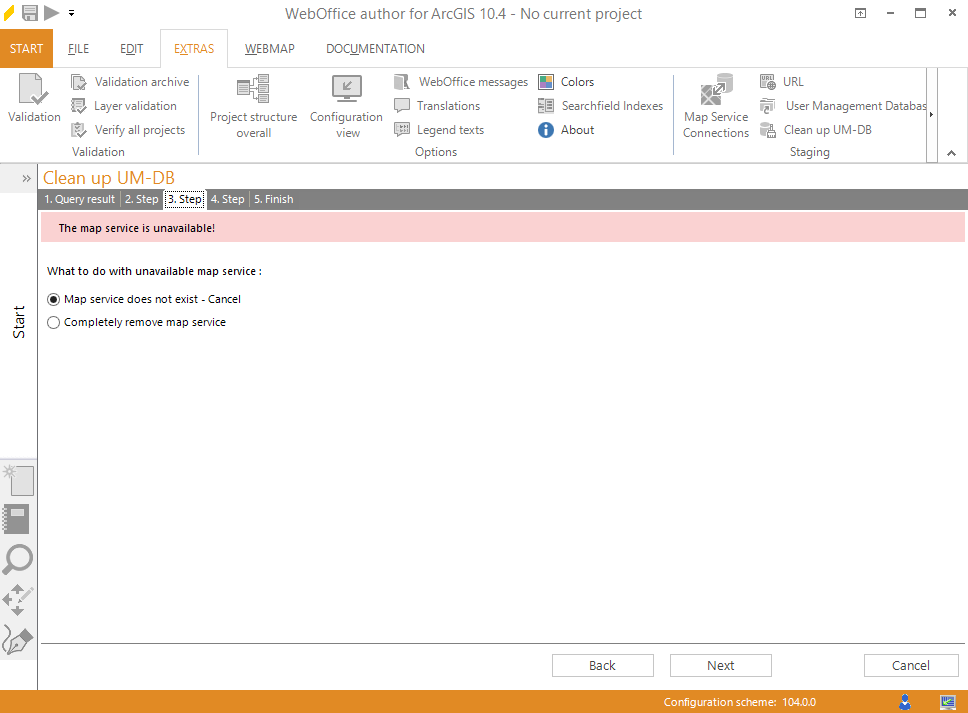968x713 pixels.
Task: Open Searchfield Indexes
Action: pos(601,106)
